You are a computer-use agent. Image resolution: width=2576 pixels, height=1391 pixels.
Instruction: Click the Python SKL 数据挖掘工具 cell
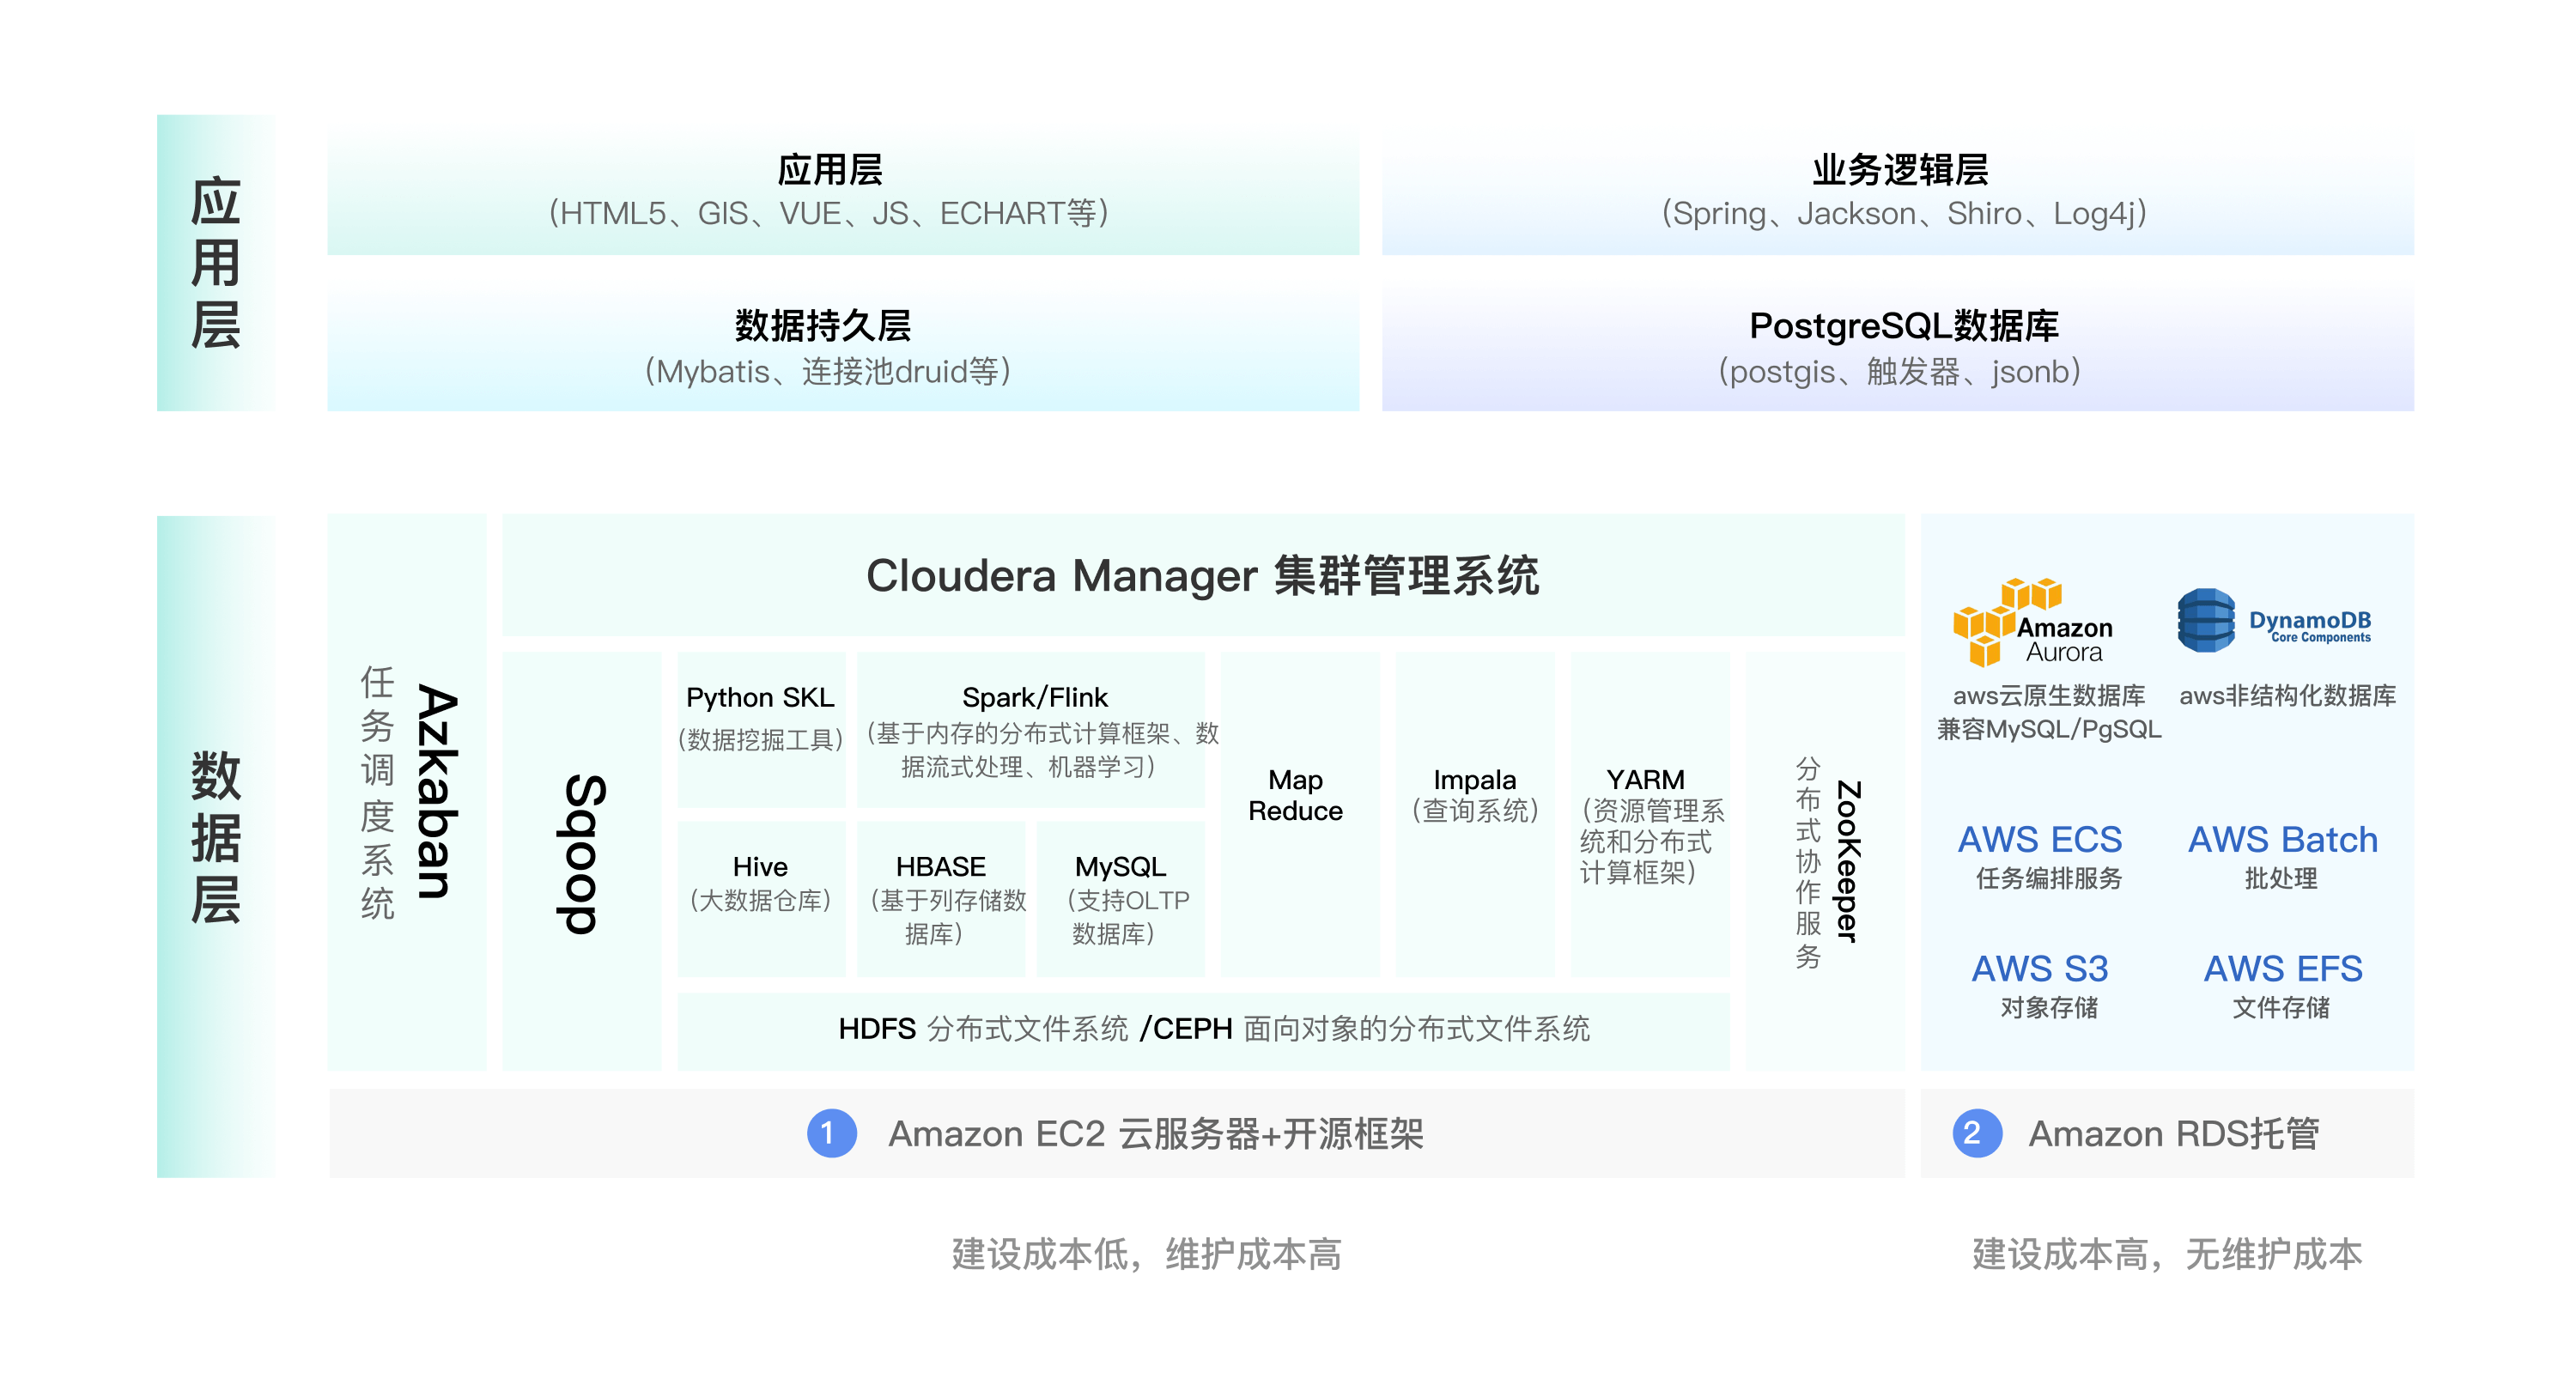pos(761,729)
